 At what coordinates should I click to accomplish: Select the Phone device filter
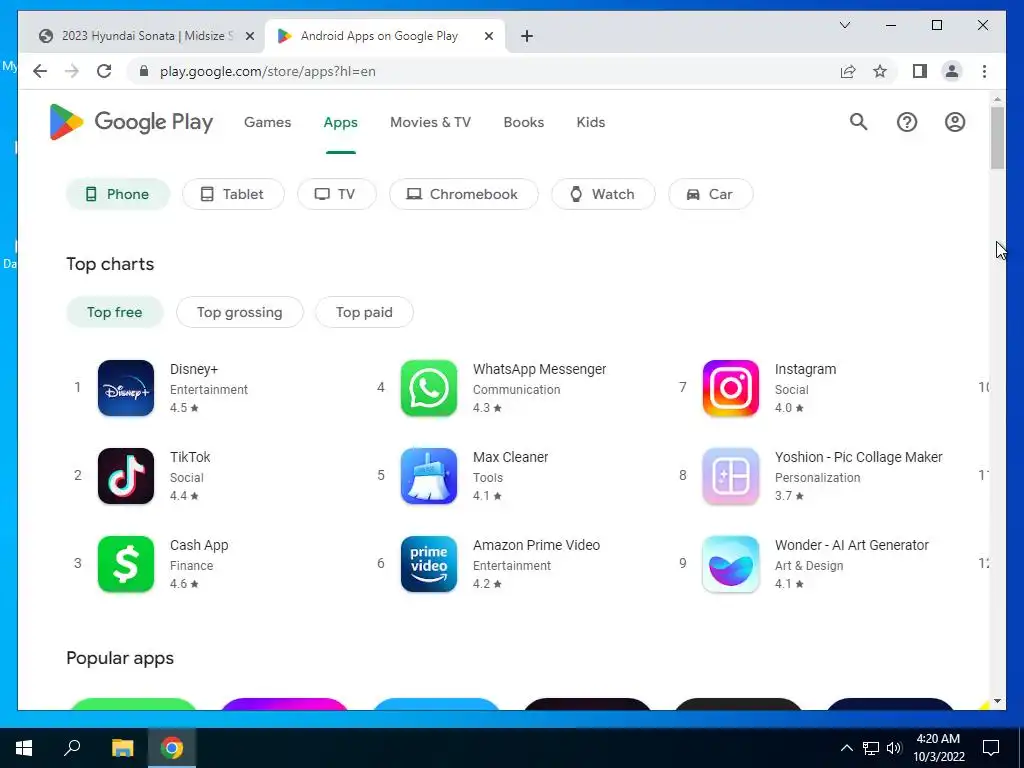pos(118,194)
